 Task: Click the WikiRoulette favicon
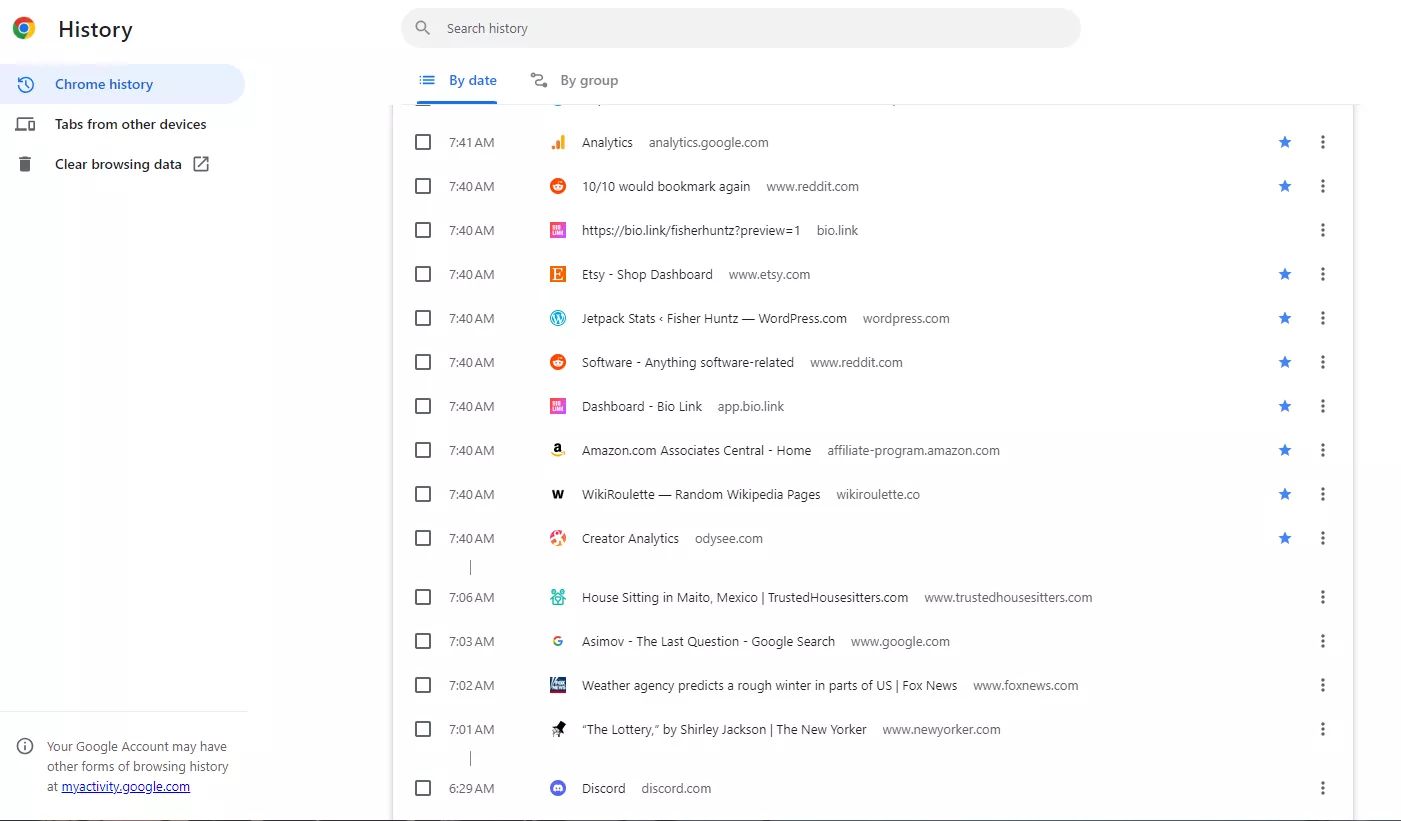[558, 494]
